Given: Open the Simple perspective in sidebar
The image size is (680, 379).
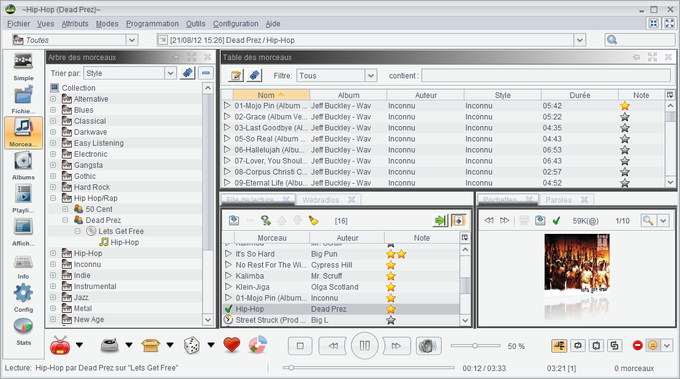Looking at the screenshot, I should coord(23,66).
